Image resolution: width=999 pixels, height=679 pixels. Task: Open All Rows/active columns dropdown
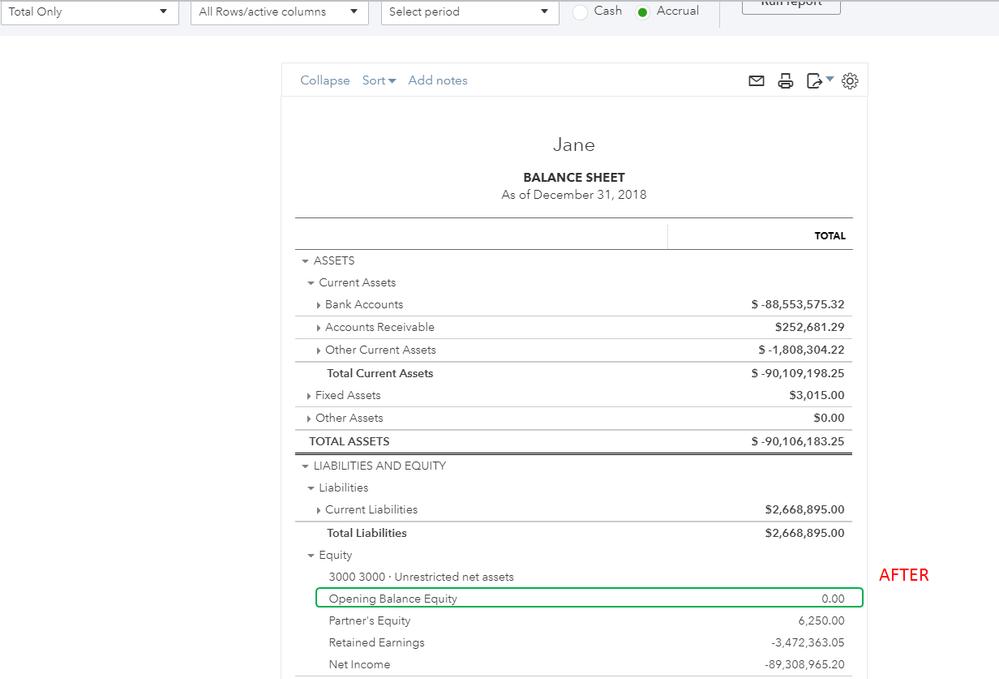click(x=279, y=12)
